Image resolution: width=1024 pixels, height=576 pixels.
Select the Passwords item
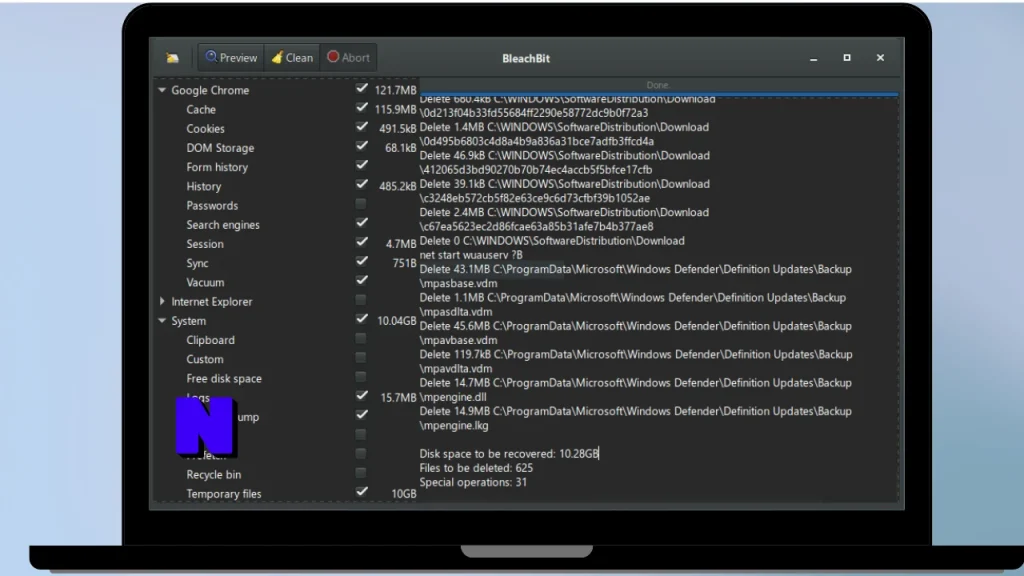[212, 206]
